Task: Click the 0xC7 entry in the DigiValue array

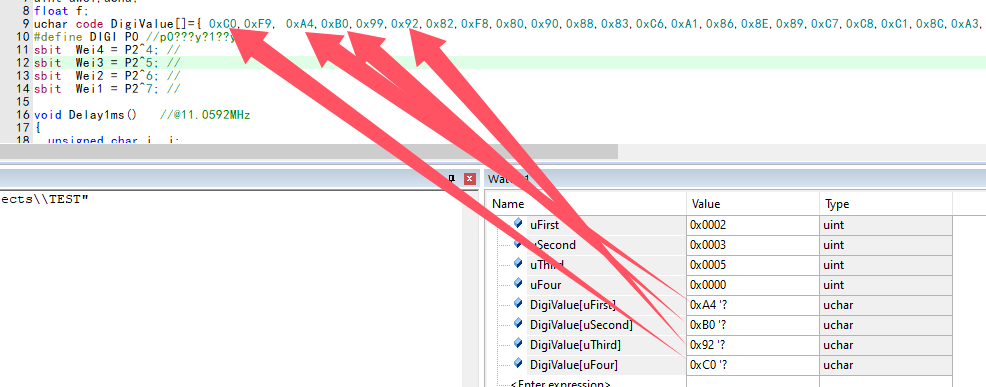Action: point(824,24)
